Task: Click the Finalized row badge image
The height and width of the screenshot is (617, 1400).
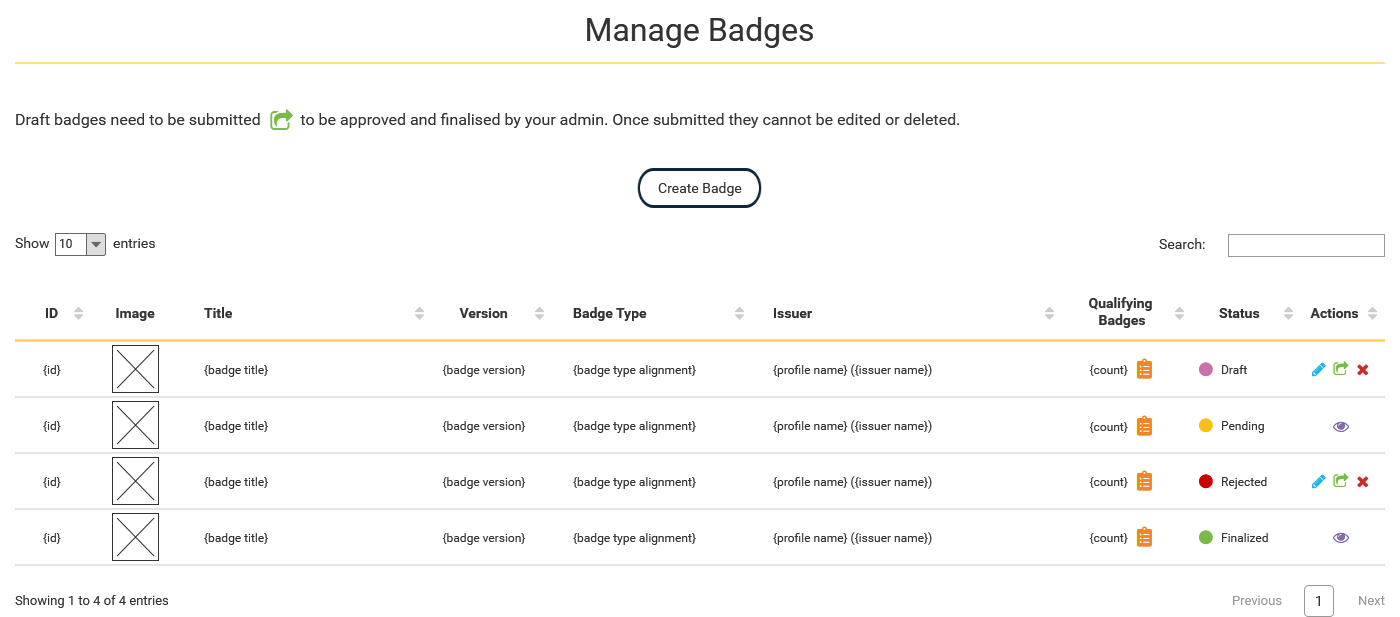Action: (135, 537)
